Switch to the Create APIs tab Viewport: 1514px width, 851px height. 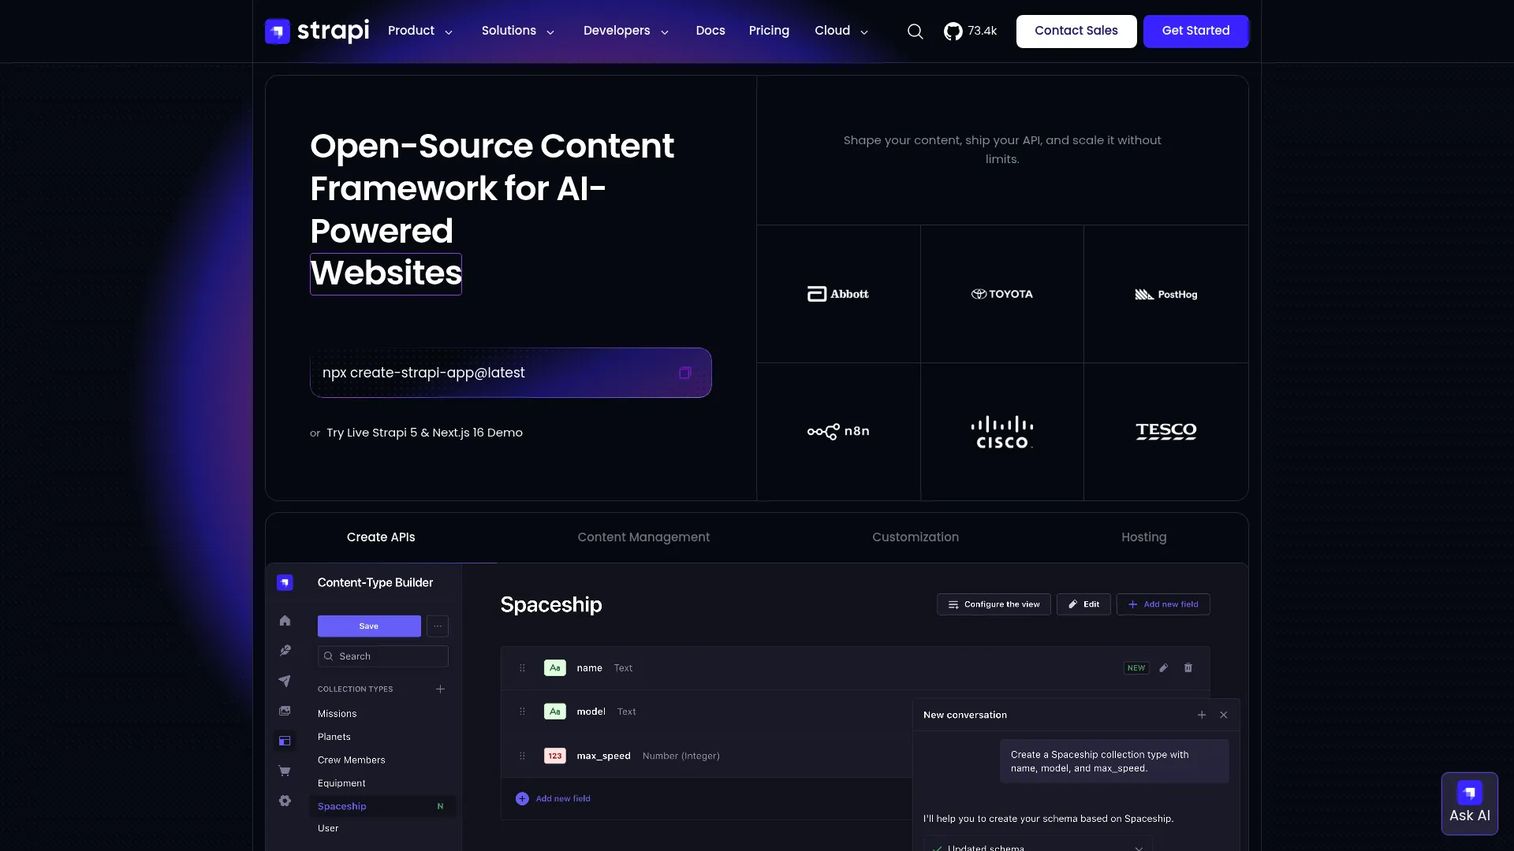[x=381, y=538]
